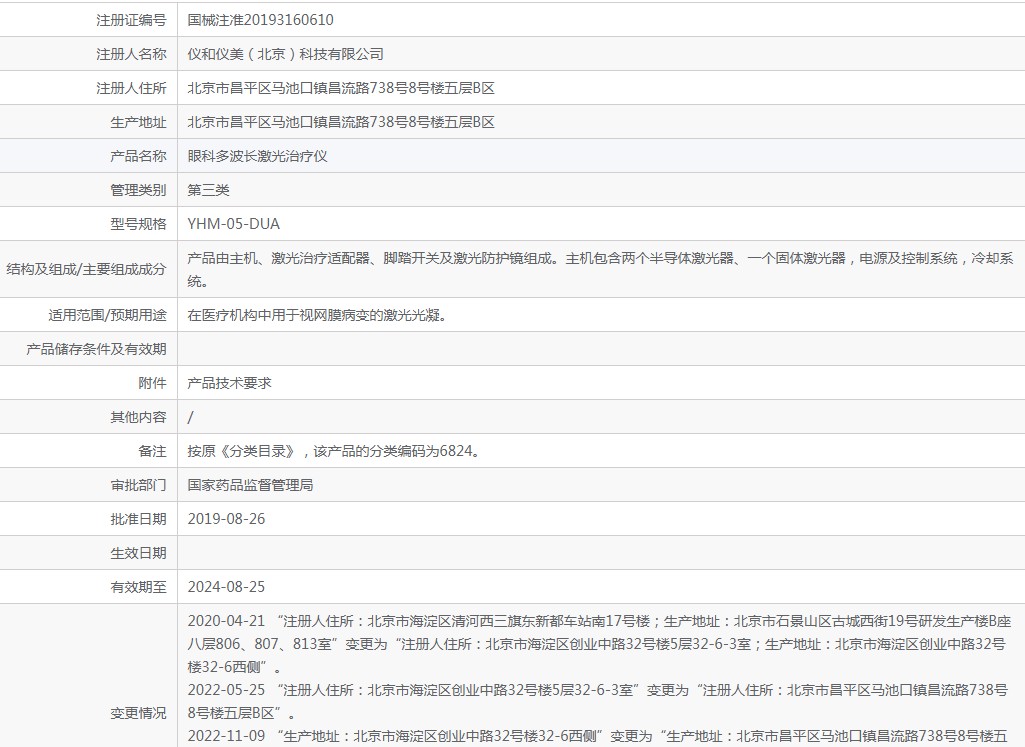Click the slash value of 其他内容
This screenshot has width=1025, height=747.
tap(190, 418)
